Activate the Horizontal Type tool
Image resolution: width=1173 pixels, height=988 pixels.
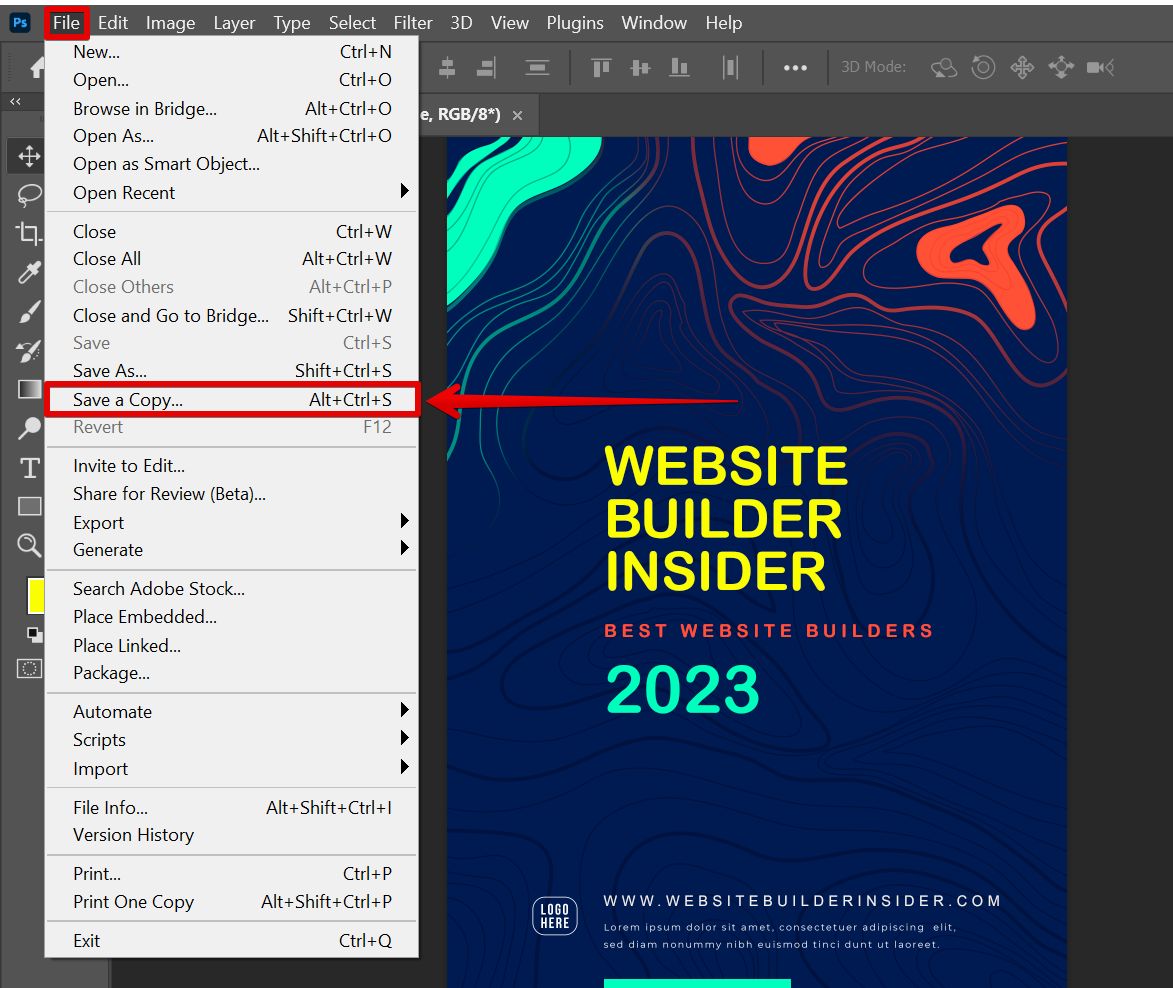pyautogui.click(x=29, y=467)
